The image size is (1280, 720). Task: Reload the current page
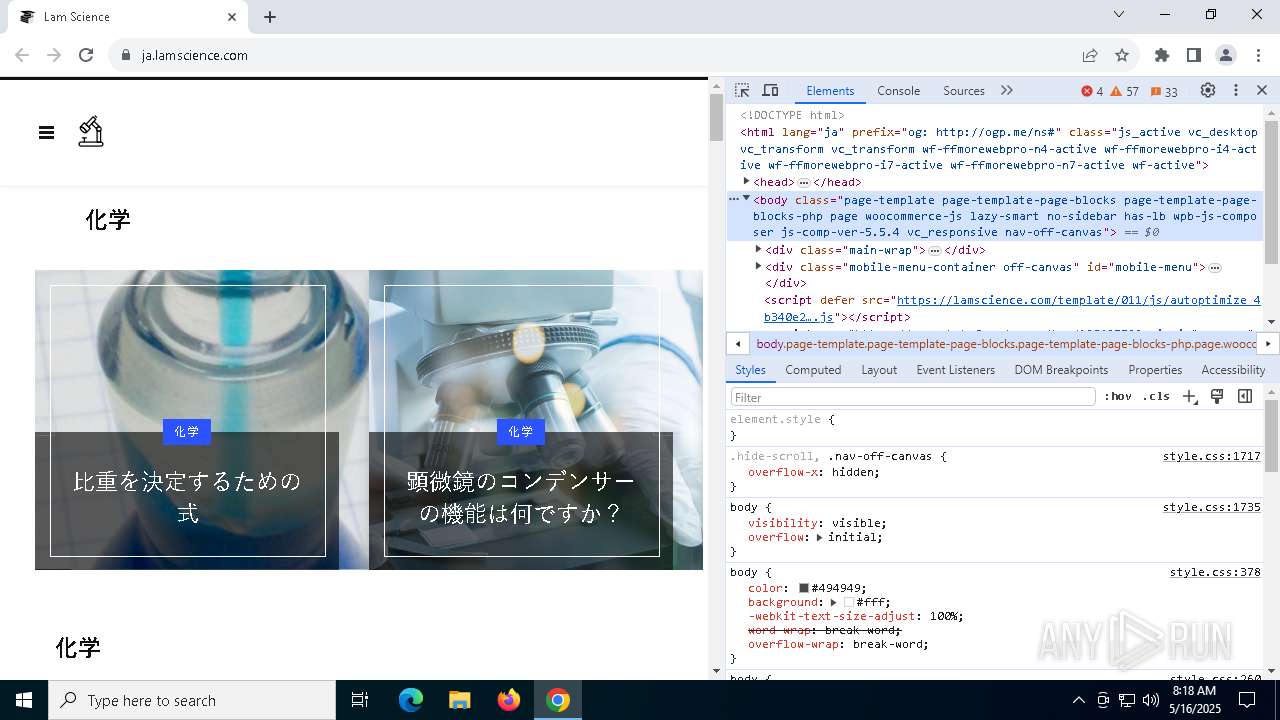86,55
